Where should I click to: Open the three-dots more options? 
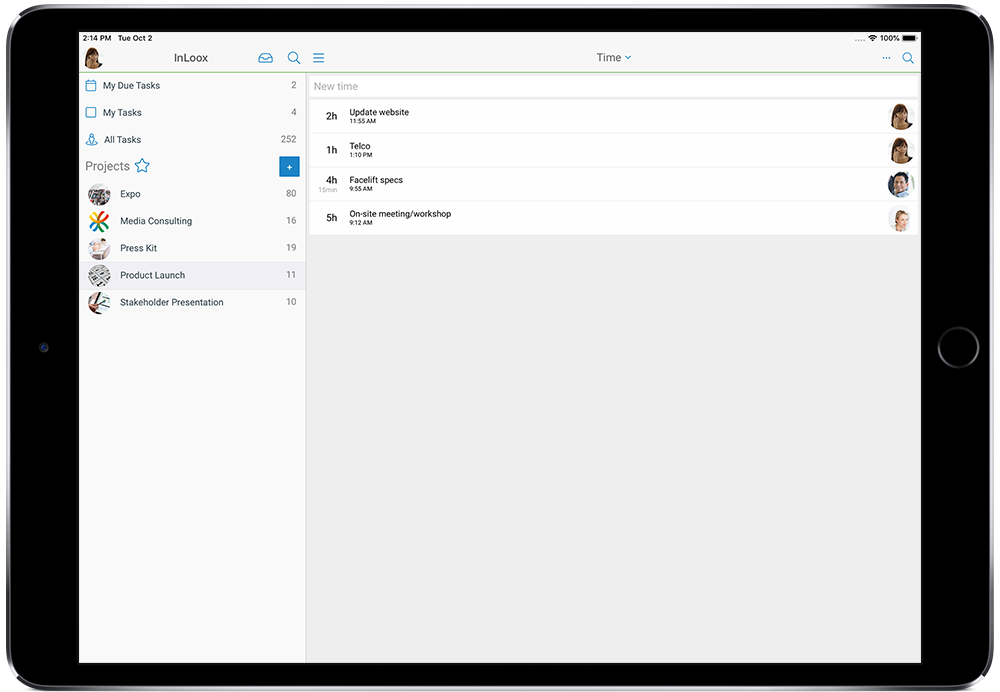tap(886, 58)
